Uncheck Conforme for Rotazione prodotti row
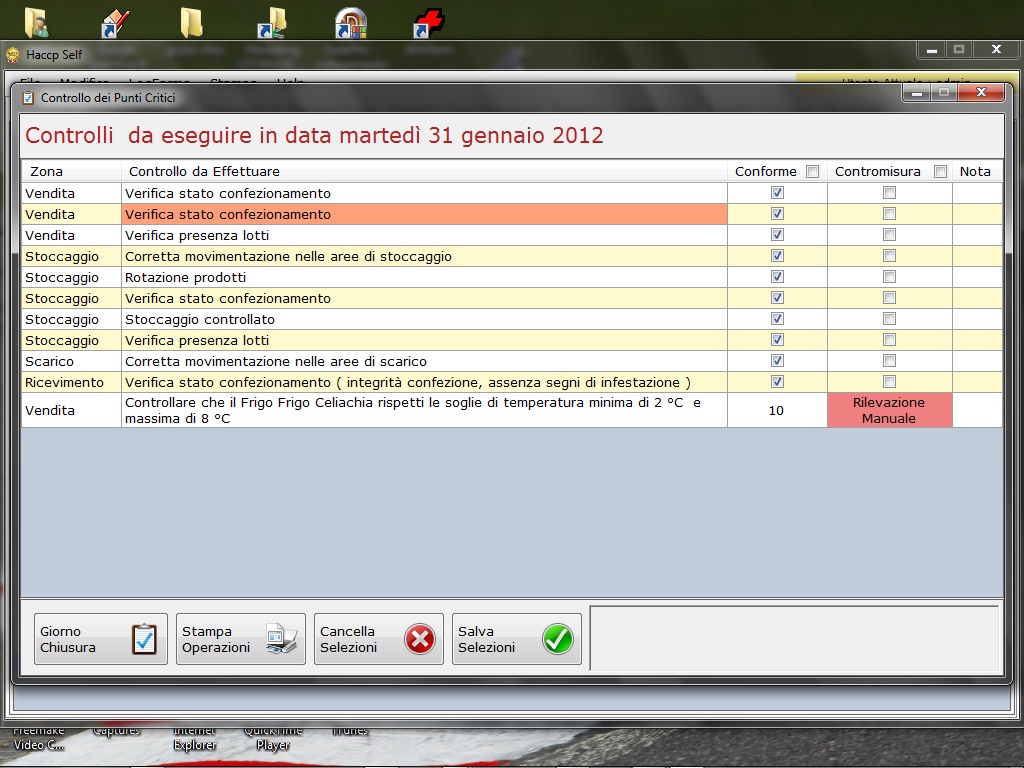Viewport: 1024px width, 768px height. pyautogui.click(x=777, y=277)
